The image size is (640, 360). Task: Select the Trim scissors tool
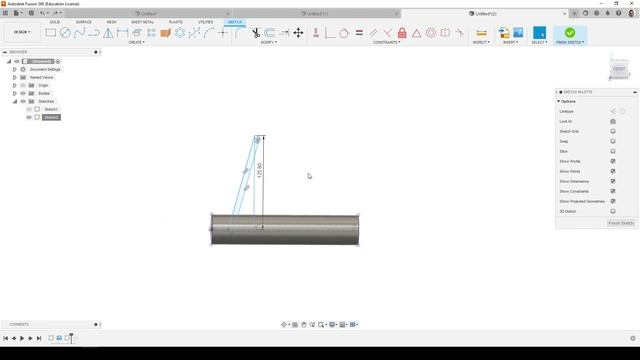(256, 33)
